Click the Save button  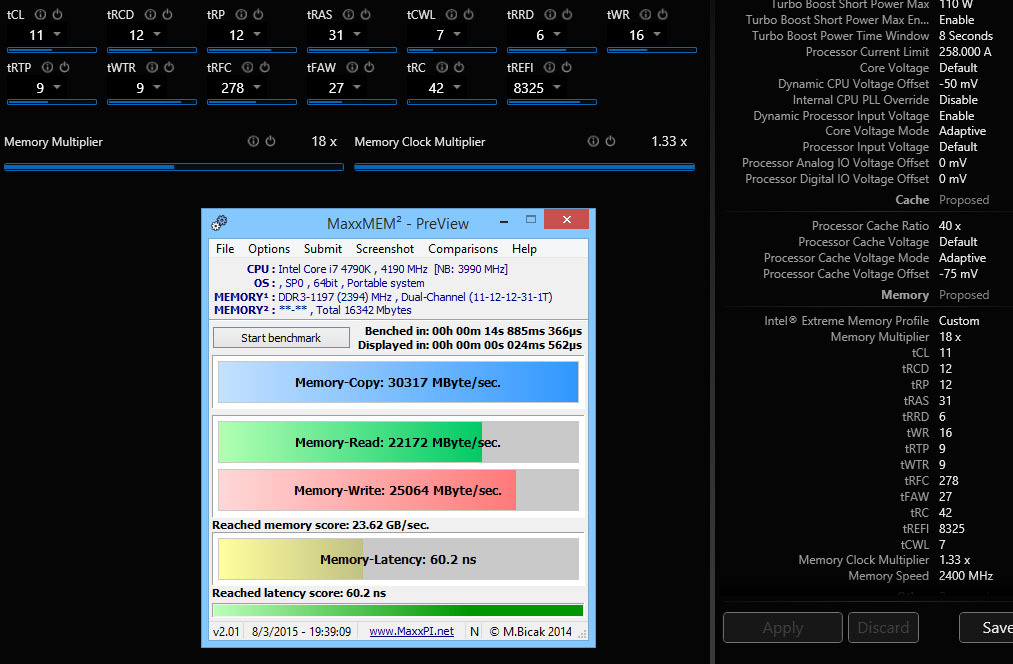(x=987, y=628)
